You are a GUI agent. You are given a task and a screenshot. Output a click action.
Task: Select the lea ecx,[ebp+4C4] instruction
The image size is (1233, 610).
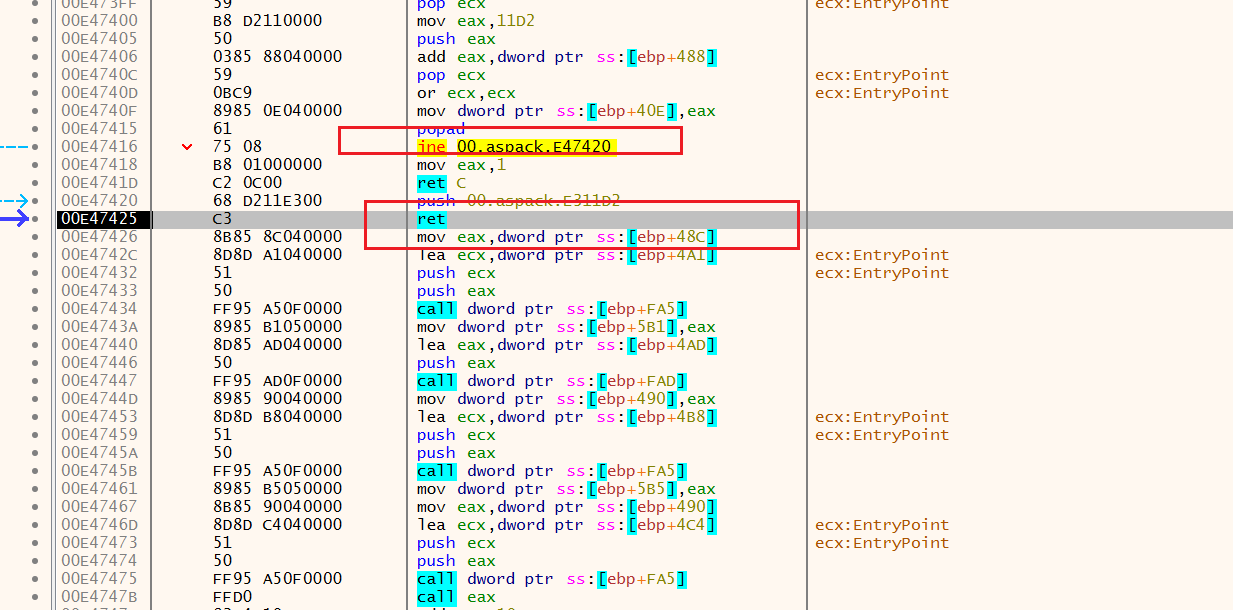(565, 525)
